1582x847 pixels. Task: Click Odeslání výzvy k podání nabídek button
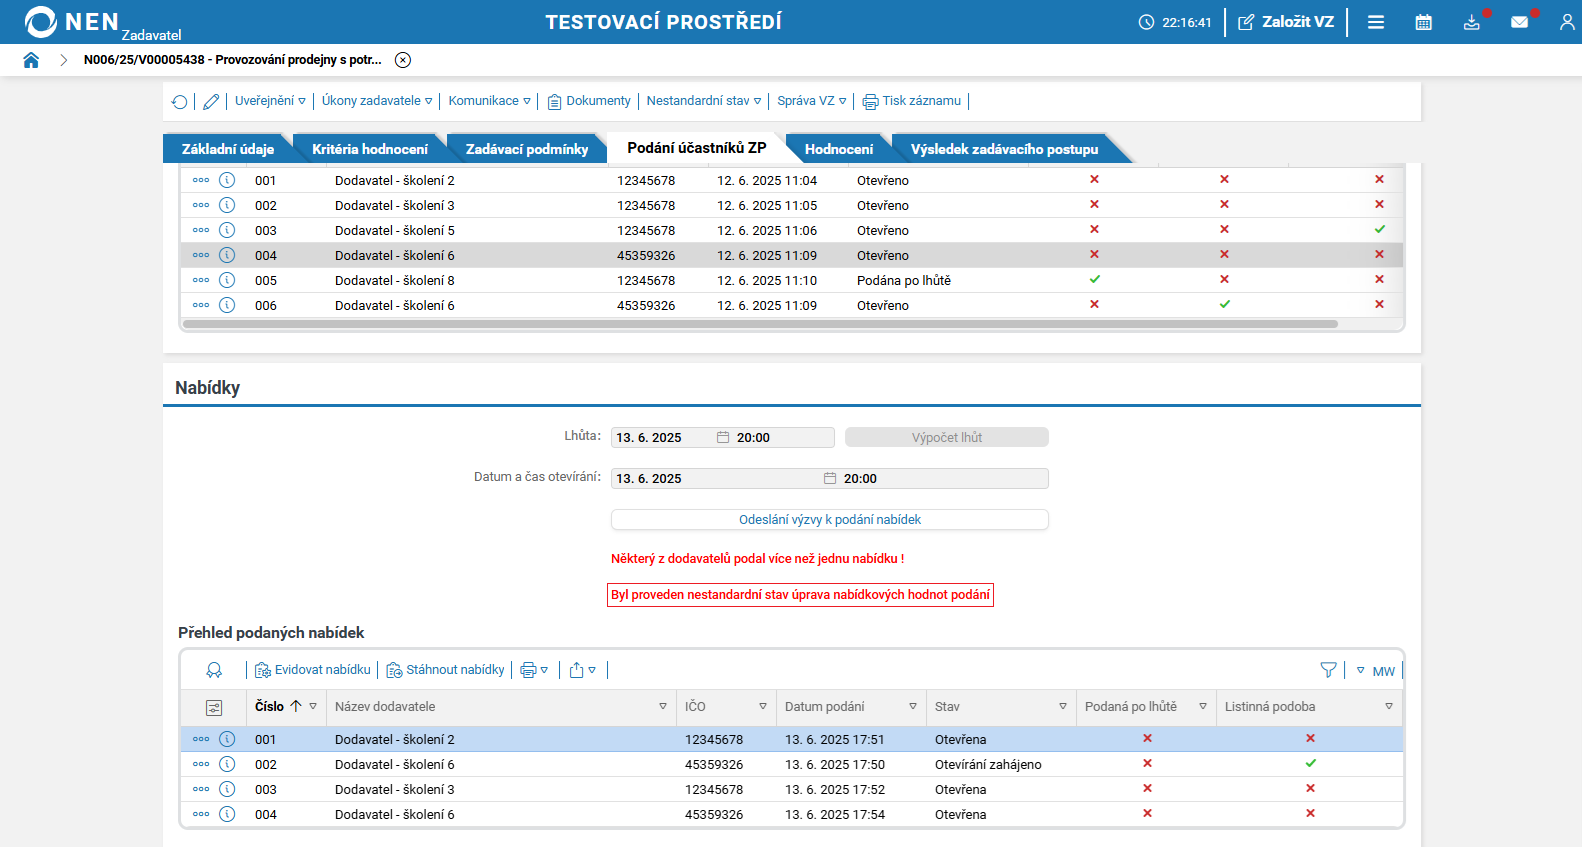pos(829,520)
